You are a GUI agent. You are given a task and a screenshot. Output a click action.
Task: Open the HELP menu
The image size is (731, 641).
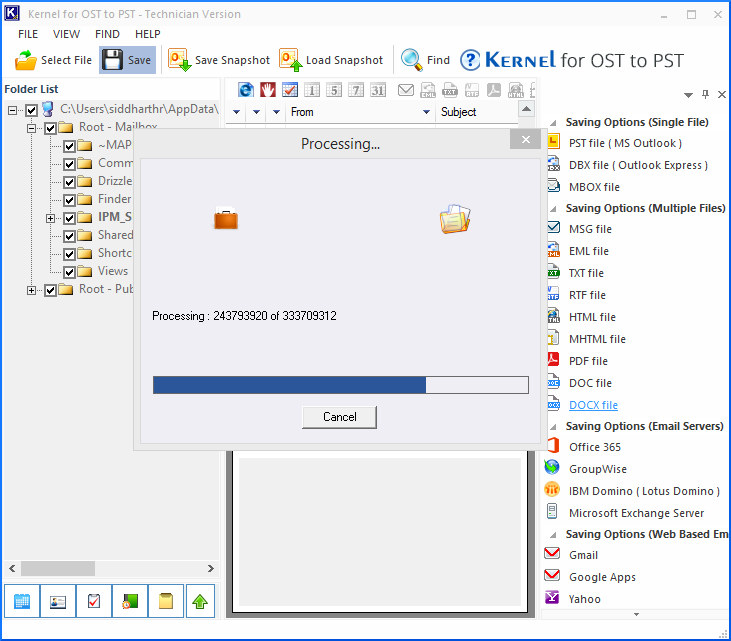tap(148, 34)
